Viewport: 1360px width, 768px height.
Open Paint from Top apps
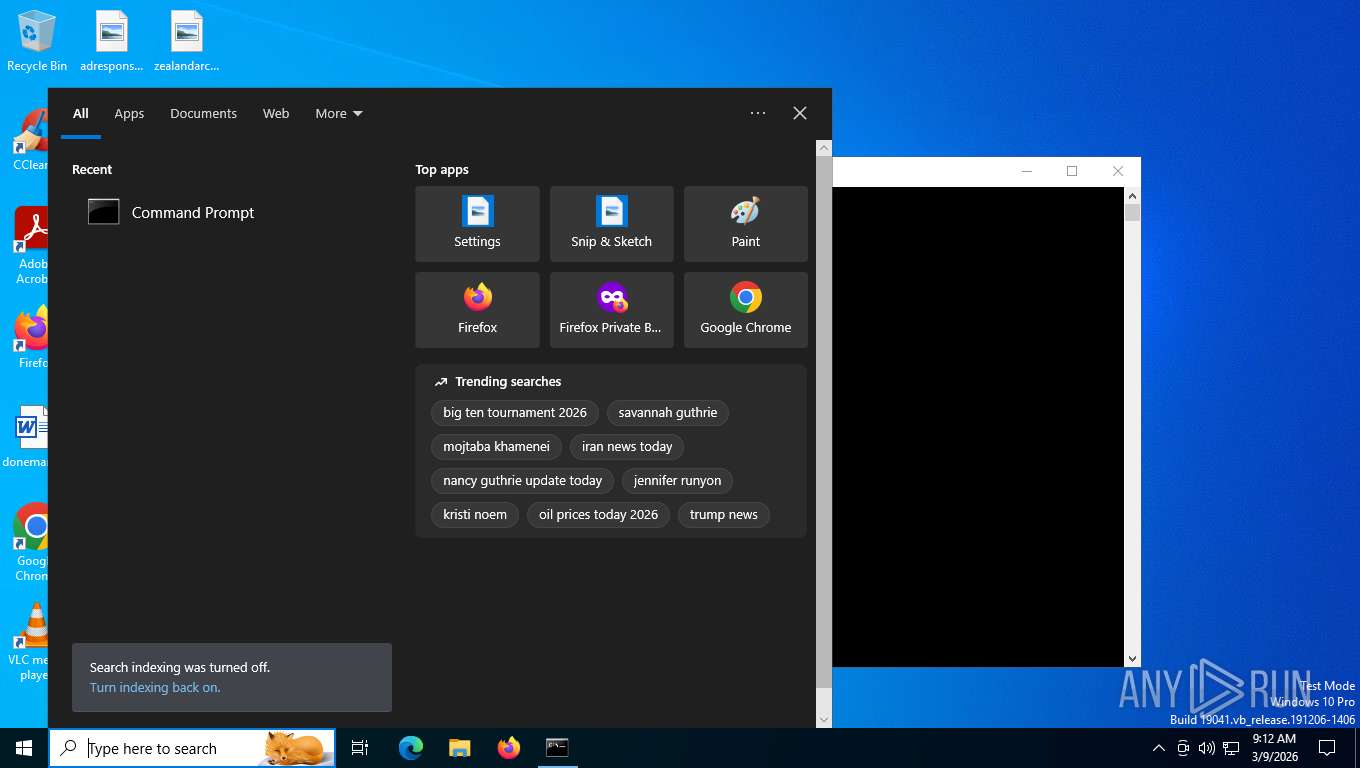(746, 224)
